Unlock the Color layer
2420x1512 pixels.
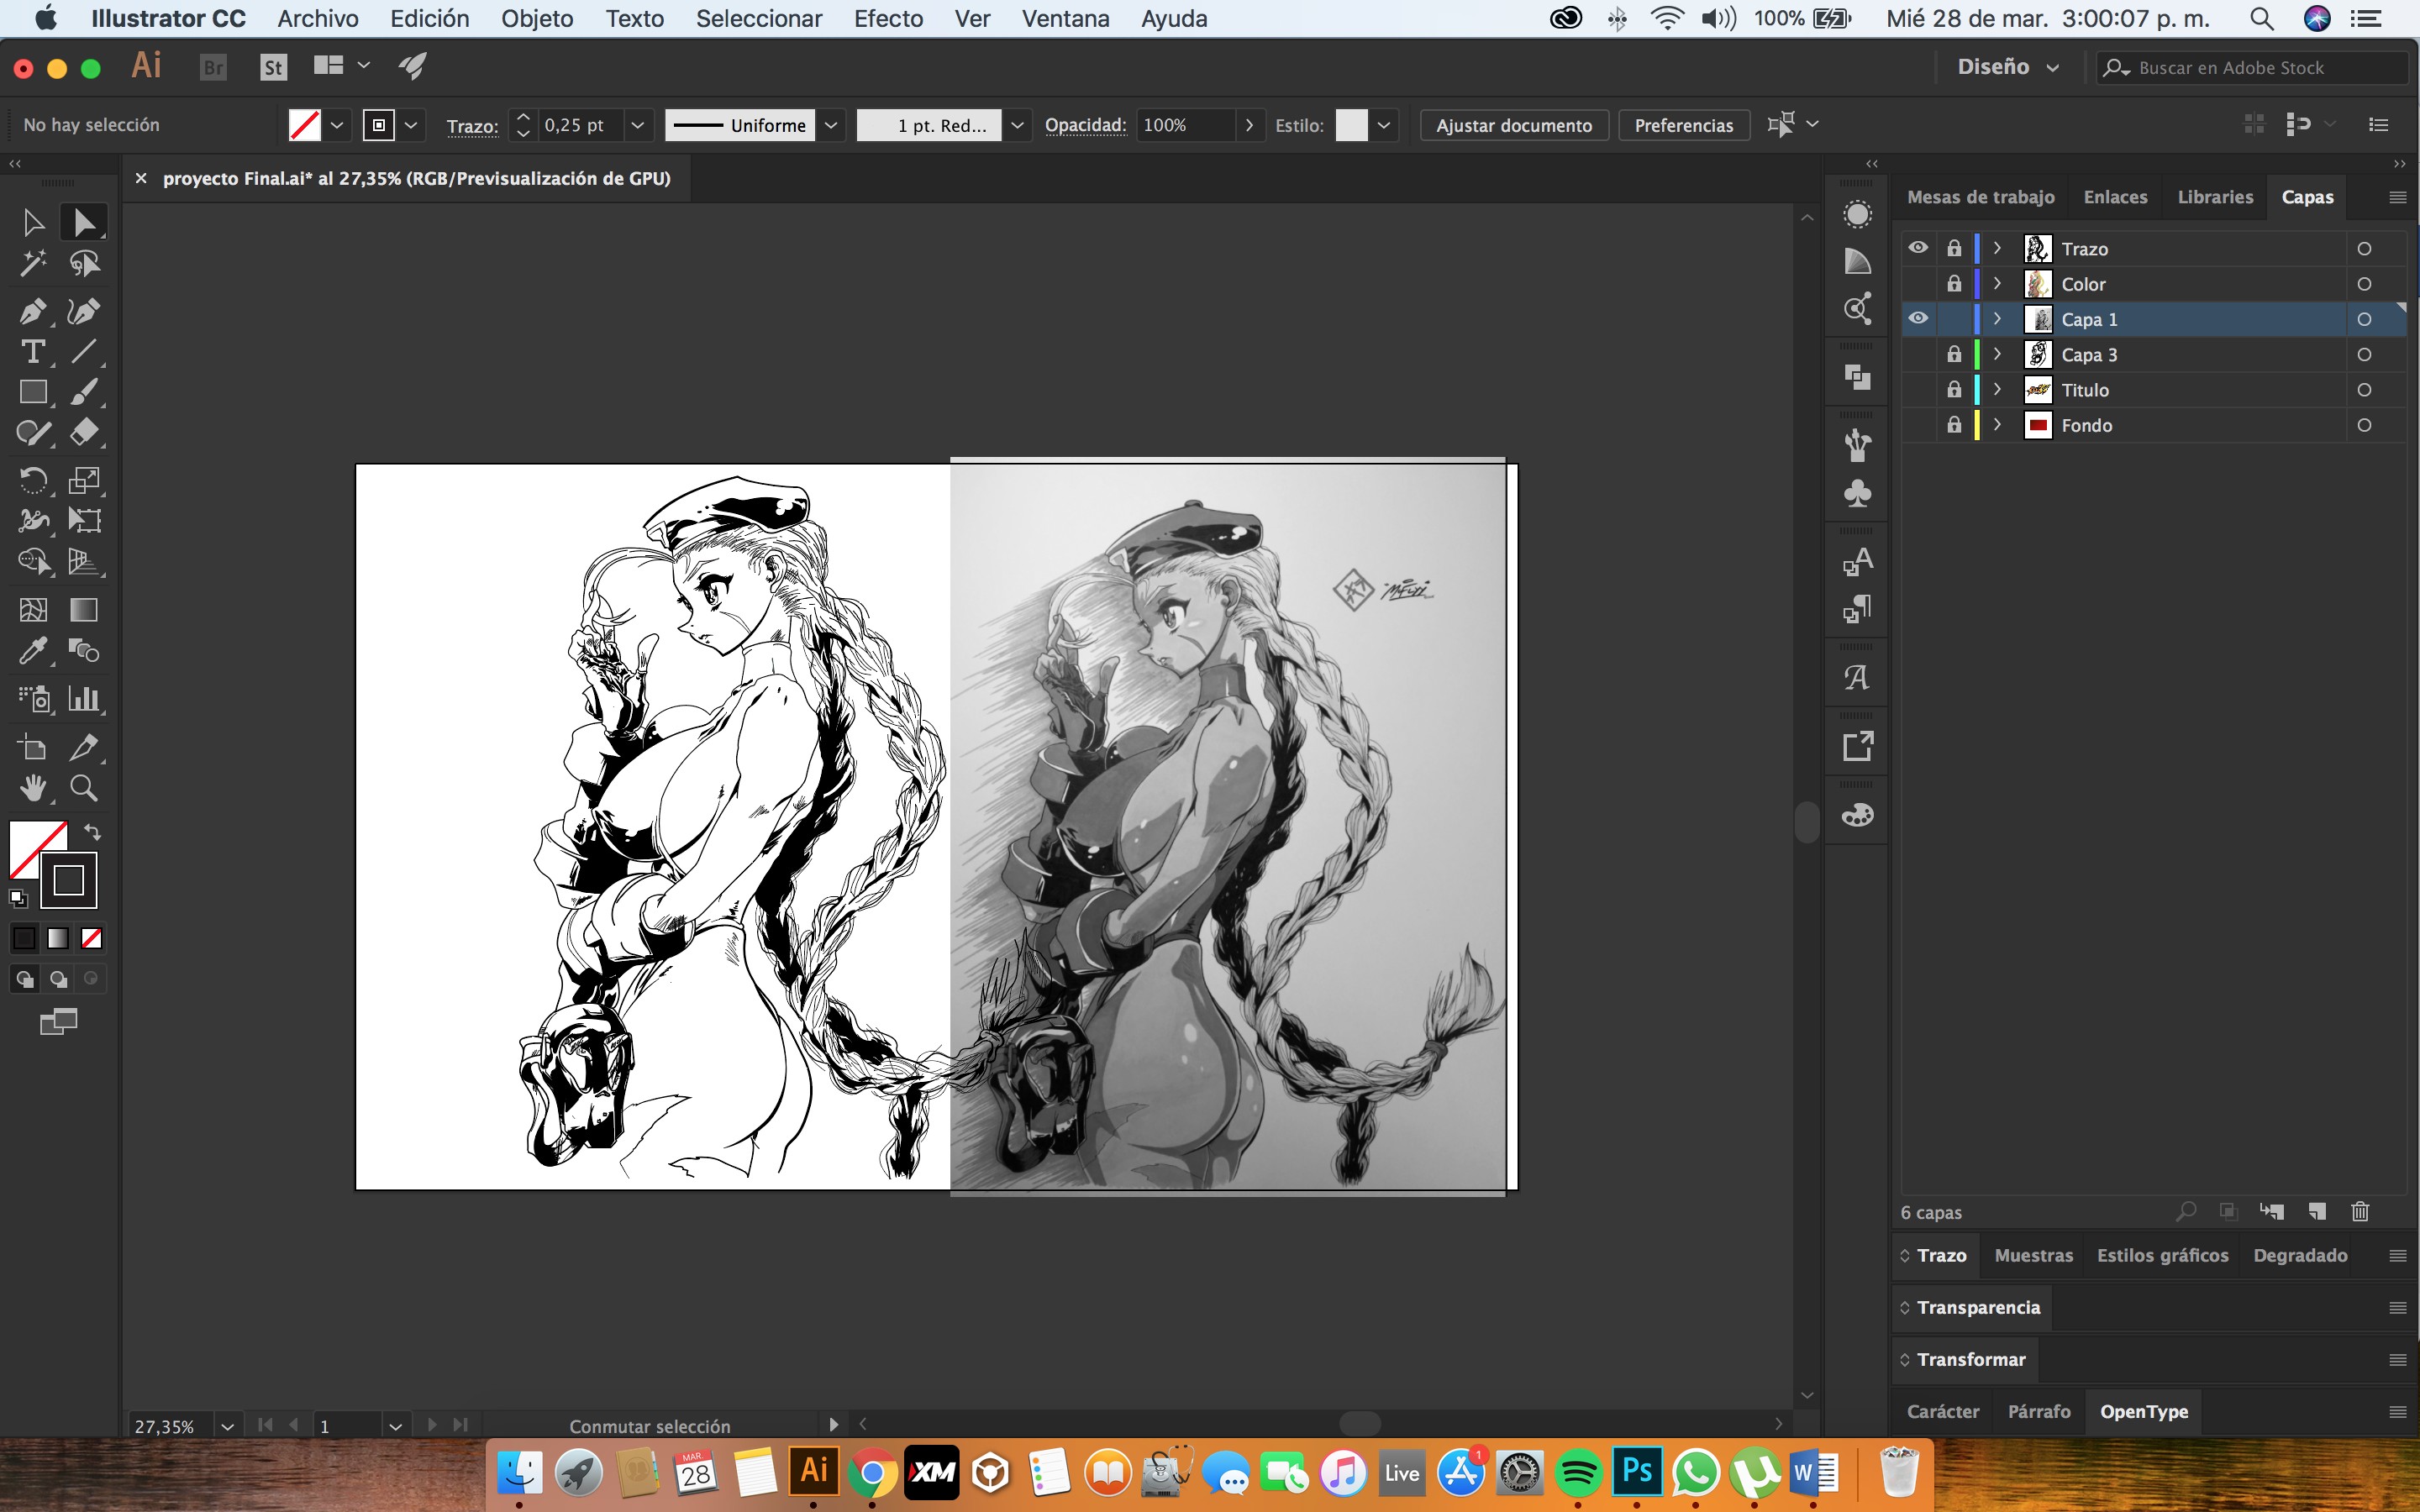(1954, 284)
